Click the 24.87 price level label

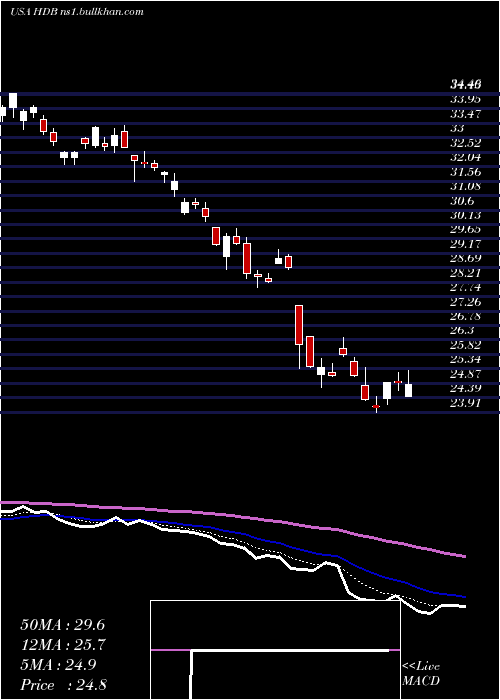point(465,374)
